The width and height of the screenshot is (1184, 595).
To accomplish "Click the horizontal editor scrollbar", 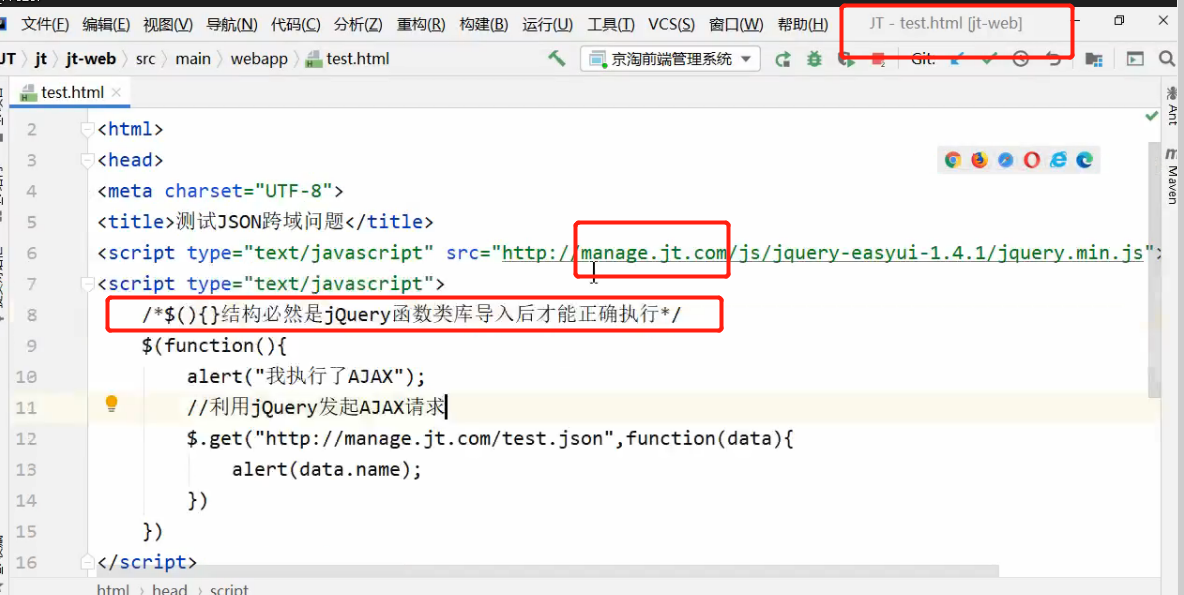I will pos(544,571).
